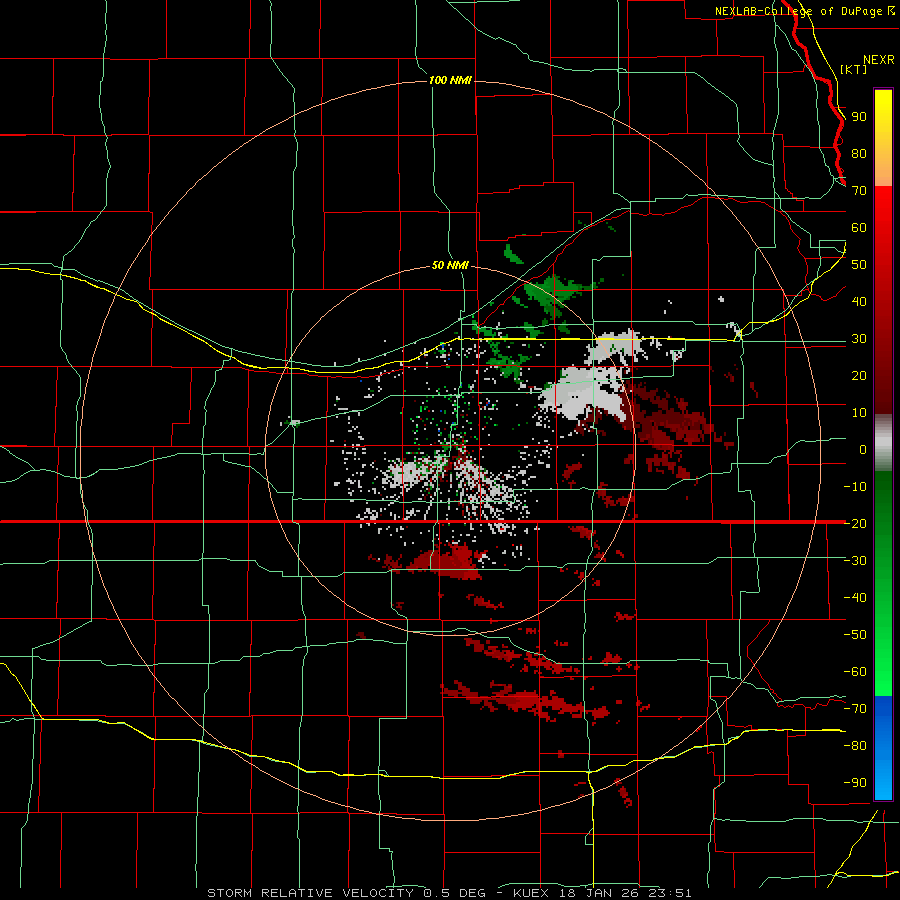The height and width of the screenshot is (900, 900).
Task: Click the 20 value on the velocity scale
Action: (859, 375)
